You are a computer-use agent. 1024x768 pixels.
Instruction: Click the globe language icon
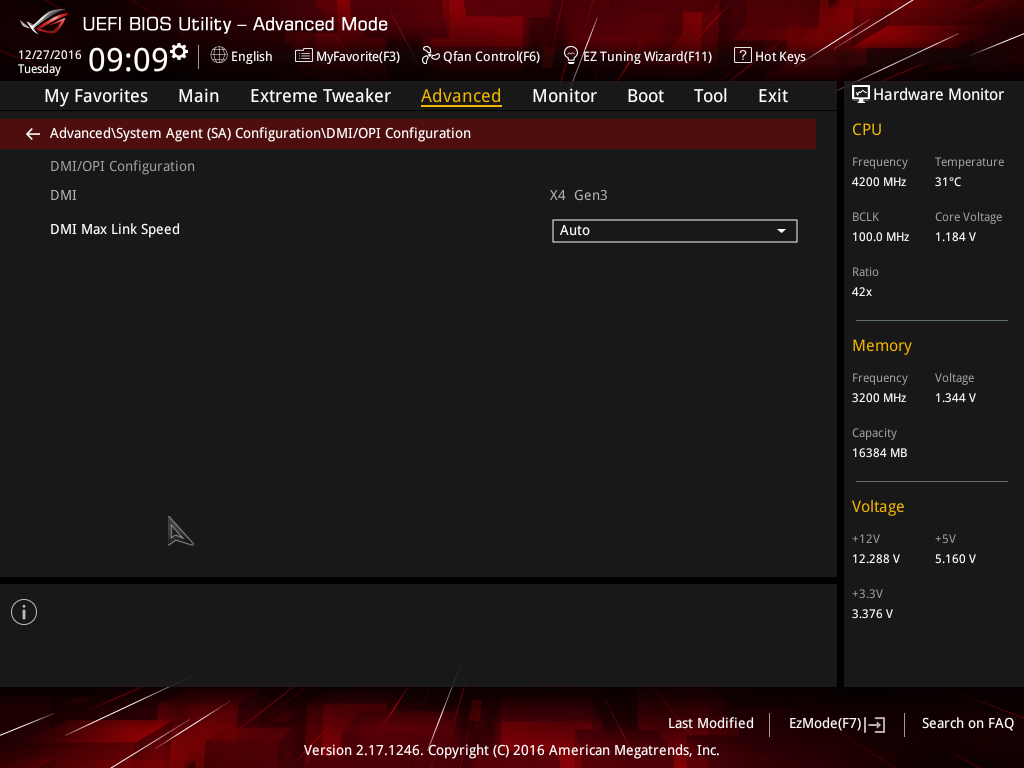[x=219, y=56]
